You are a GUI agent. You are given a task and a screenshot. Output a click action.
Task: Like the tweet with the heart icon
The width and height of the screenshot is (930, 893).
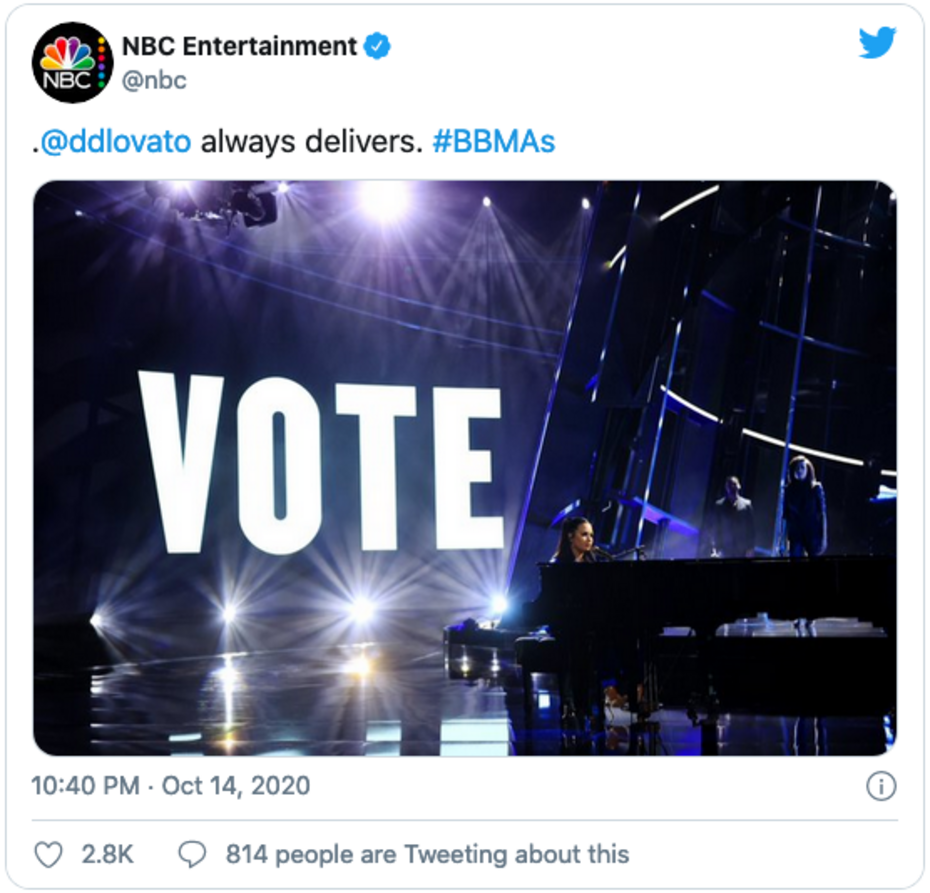click(48, 854)
